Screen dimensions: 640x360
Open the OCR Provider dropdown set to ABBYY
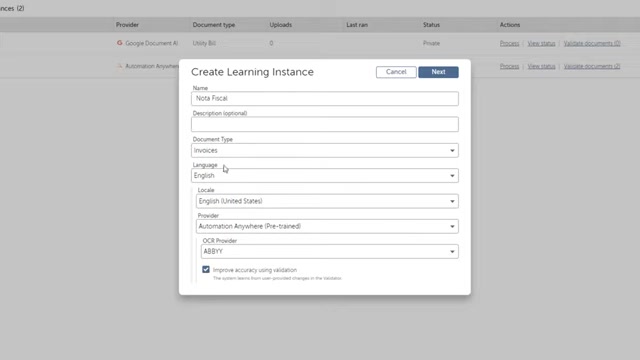point(329,252)
